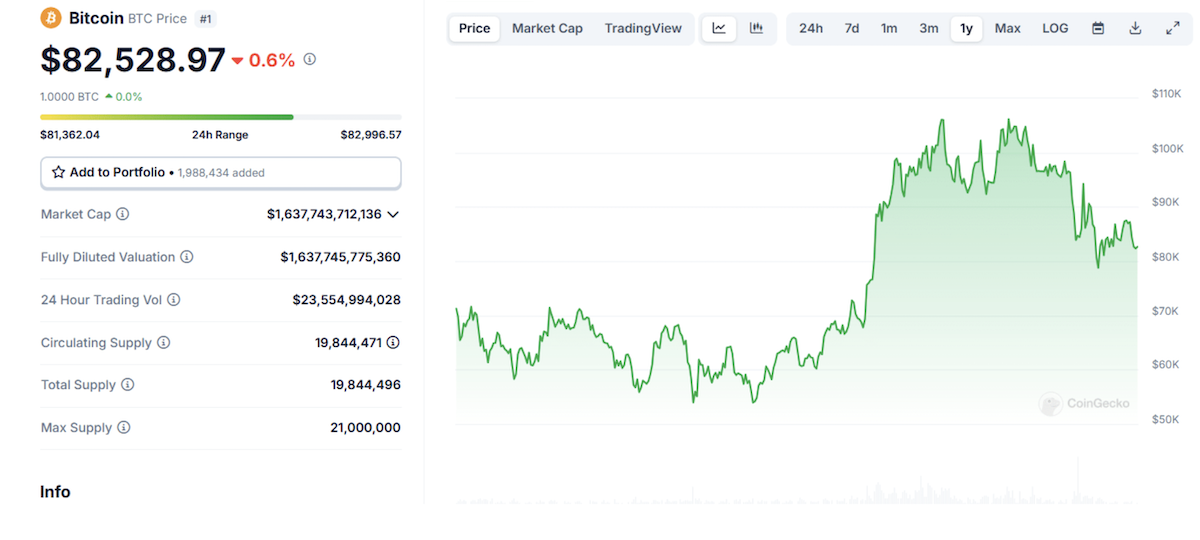The height and width of the screenshot is (540, 1200).
Task: Click the red -0.6% price change
Action: click(264, 60)
